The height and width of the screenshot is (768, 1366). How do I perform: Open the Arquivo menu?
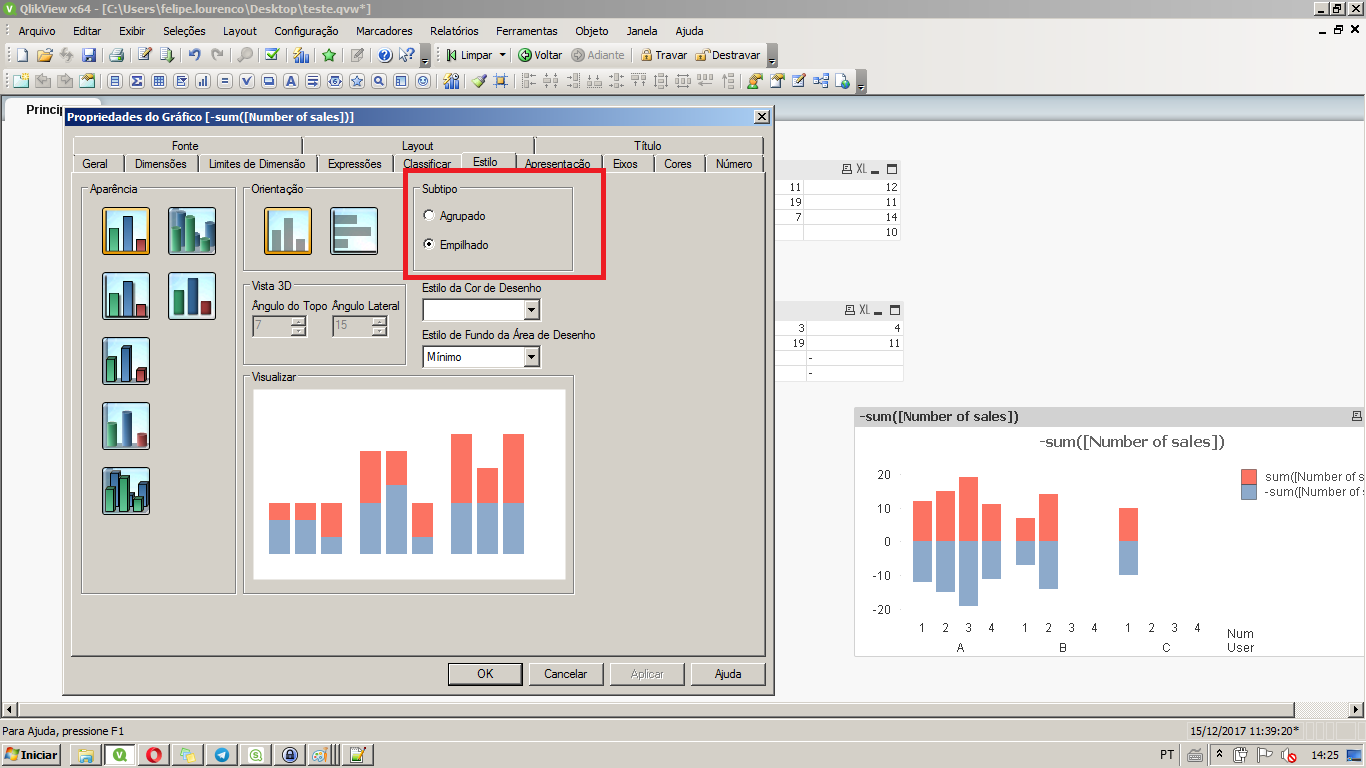37,31
